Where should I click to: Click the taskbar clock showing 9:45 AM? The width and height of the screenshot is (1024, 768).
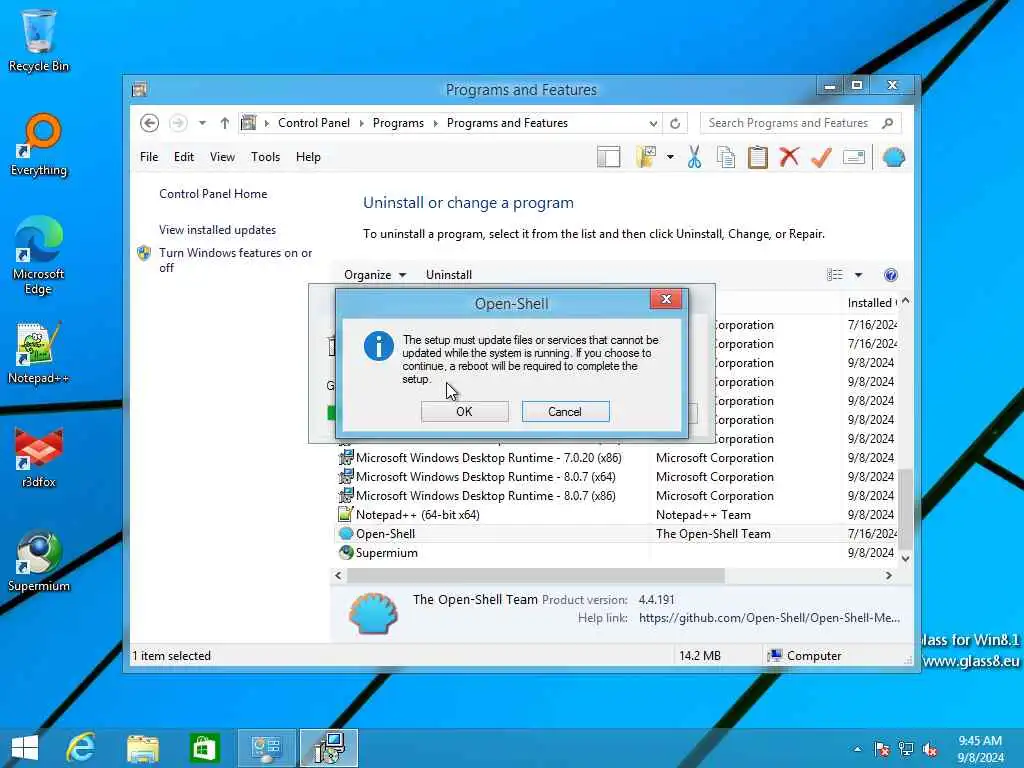(980, 749)
